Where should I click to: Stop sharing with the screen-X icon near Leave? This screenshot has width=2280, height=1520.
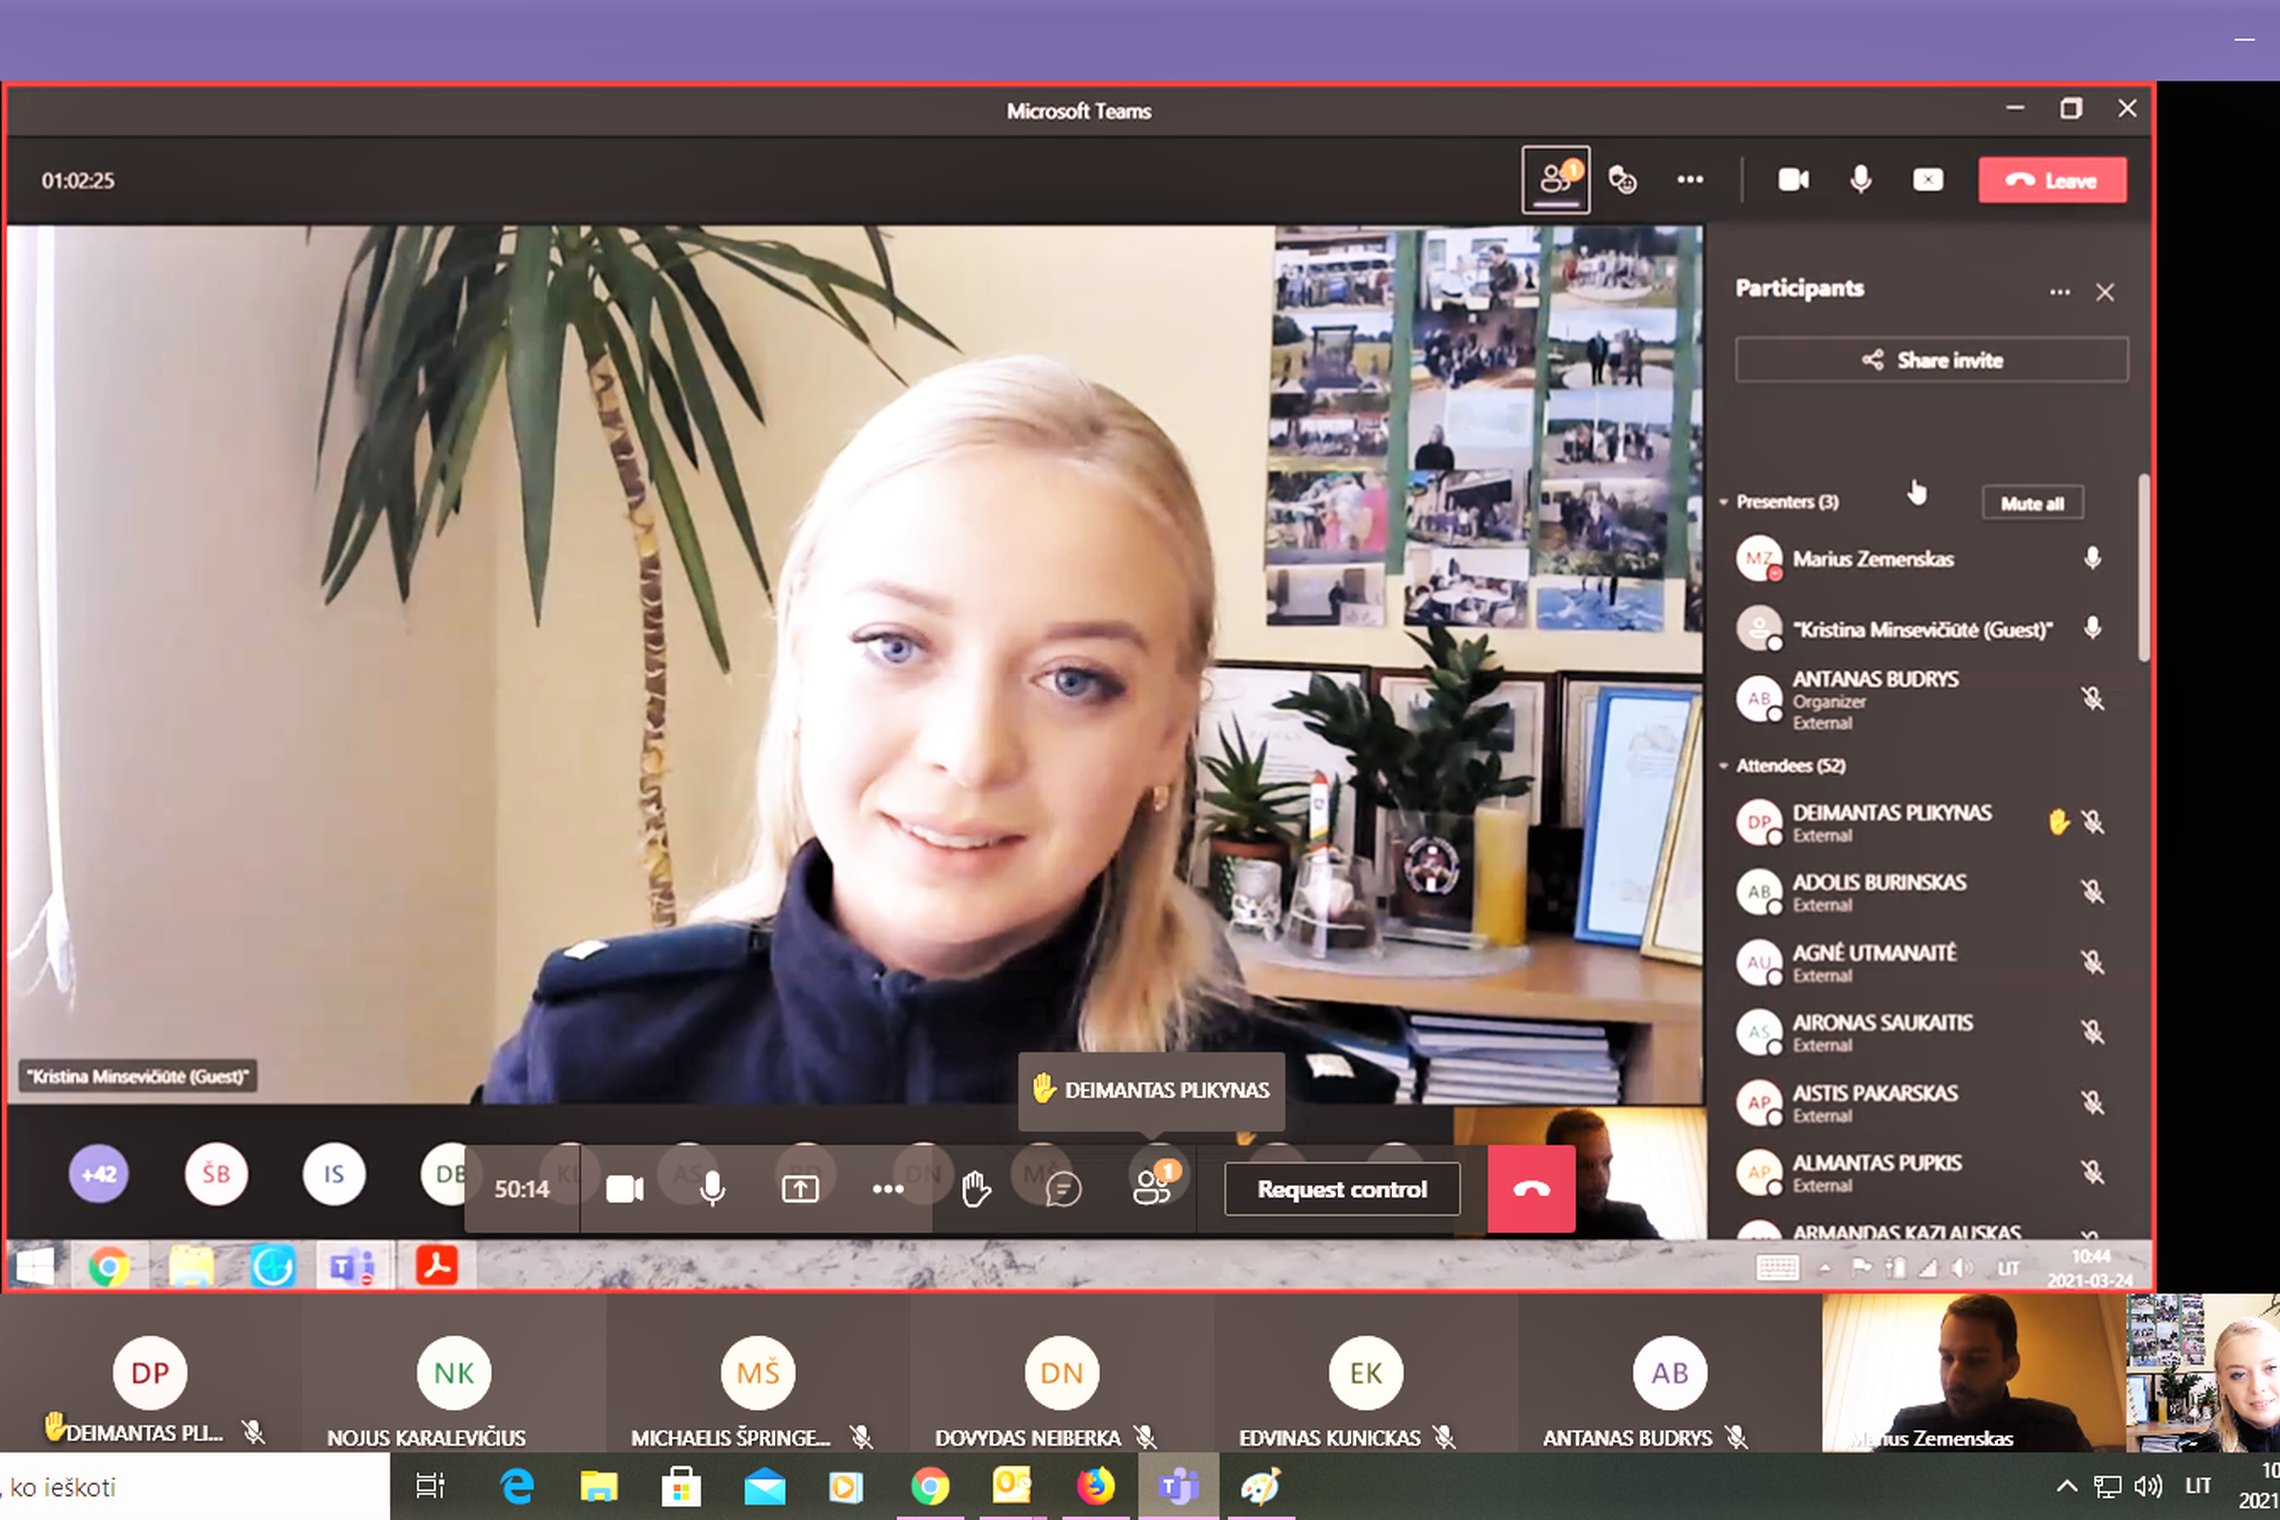tap(1928, 180)
